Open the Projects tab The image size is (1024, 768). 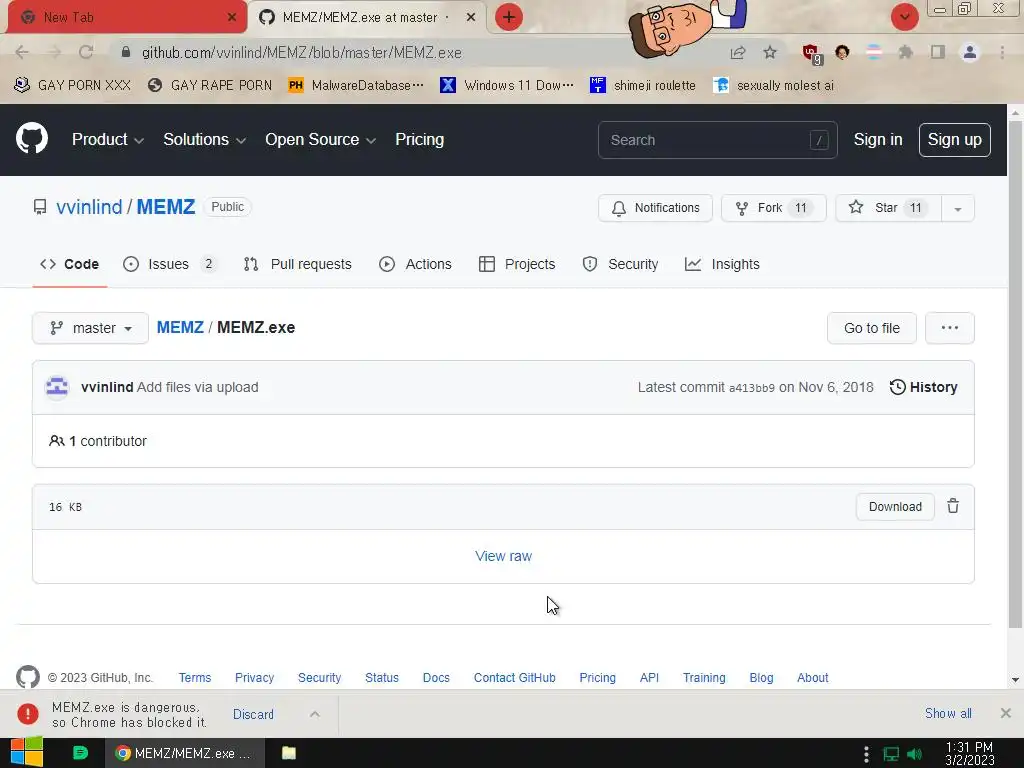(517, 264)
